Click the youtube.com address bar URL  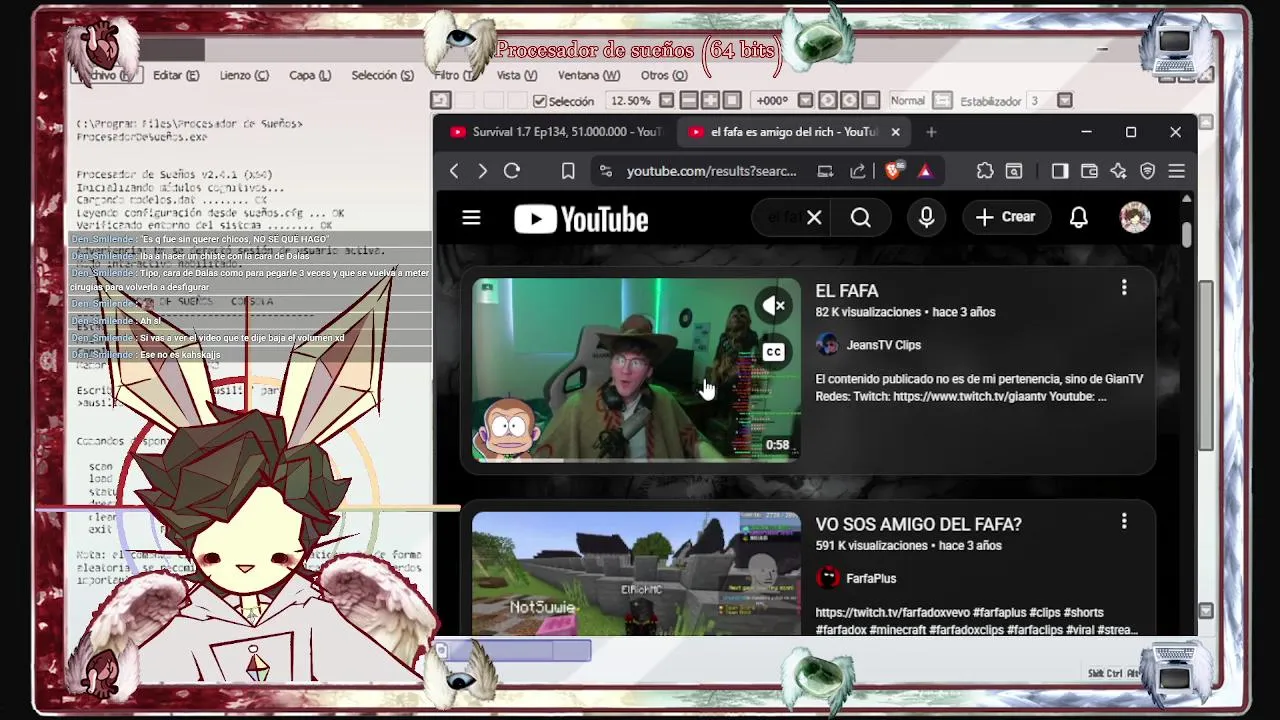pos(712,171)
